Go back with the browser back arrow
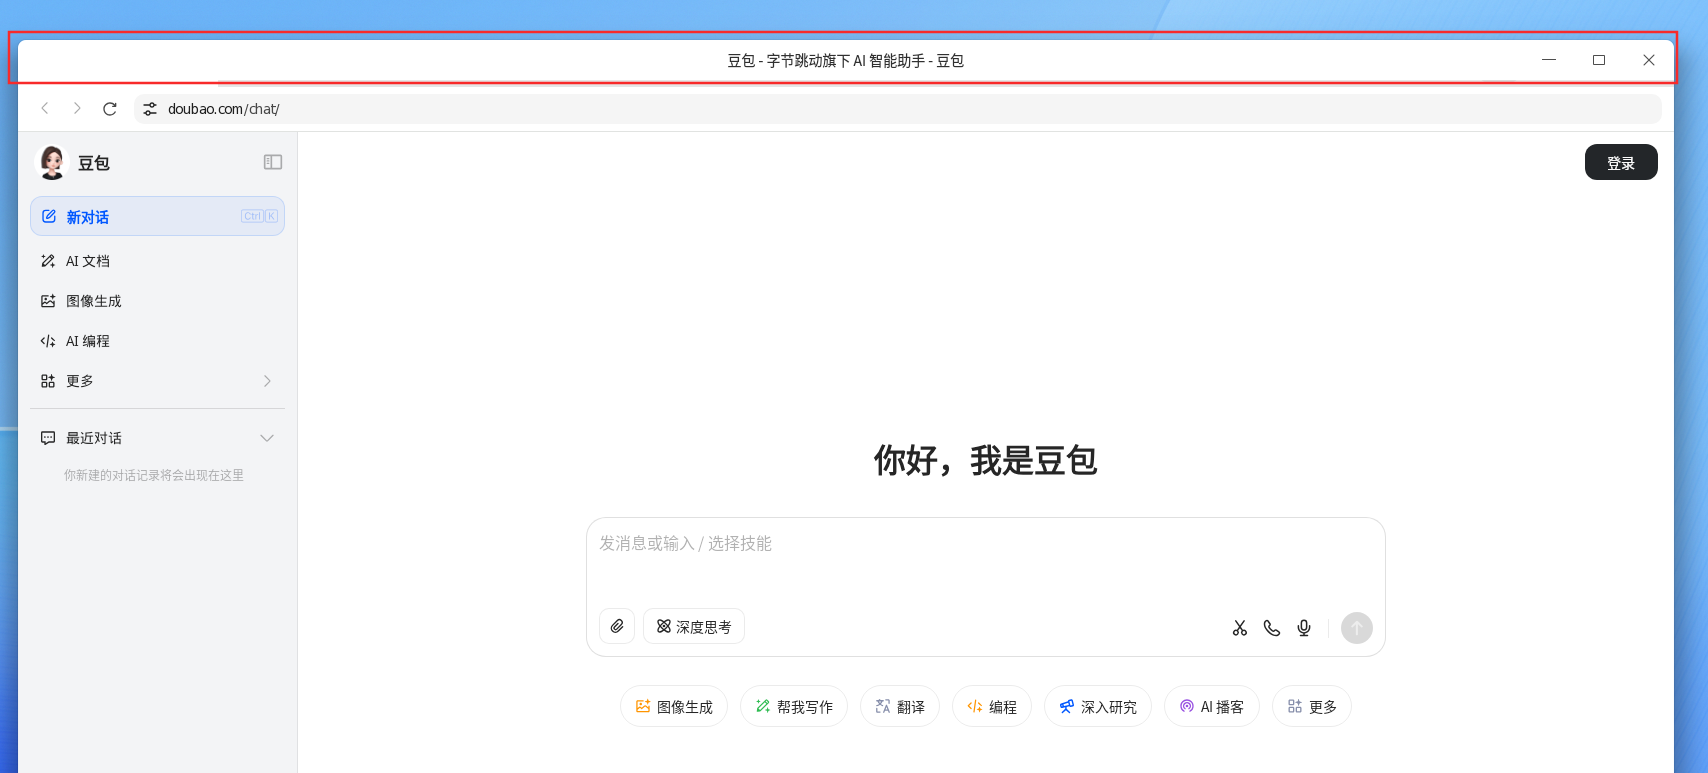The image size is (1708, 773). pyautogui.click(x=45, y=108)
